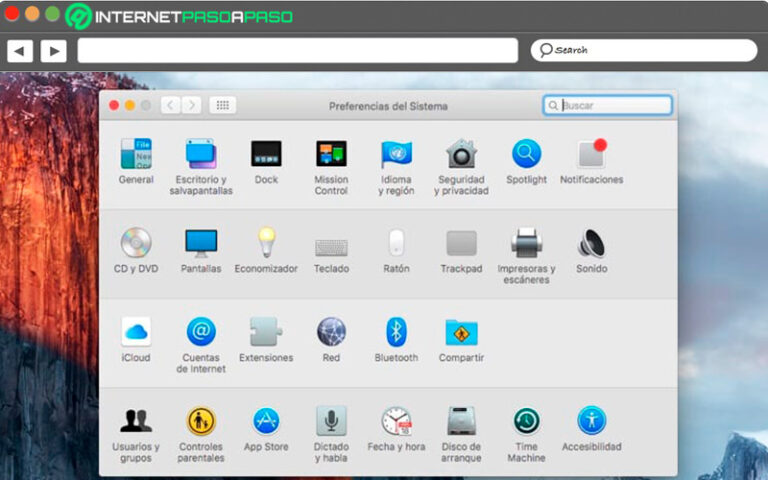Image resolution: width=768 pixels, height=480 pixels.
Task: Go back in Preferencias del Sistema
Action: click(170, 105)
